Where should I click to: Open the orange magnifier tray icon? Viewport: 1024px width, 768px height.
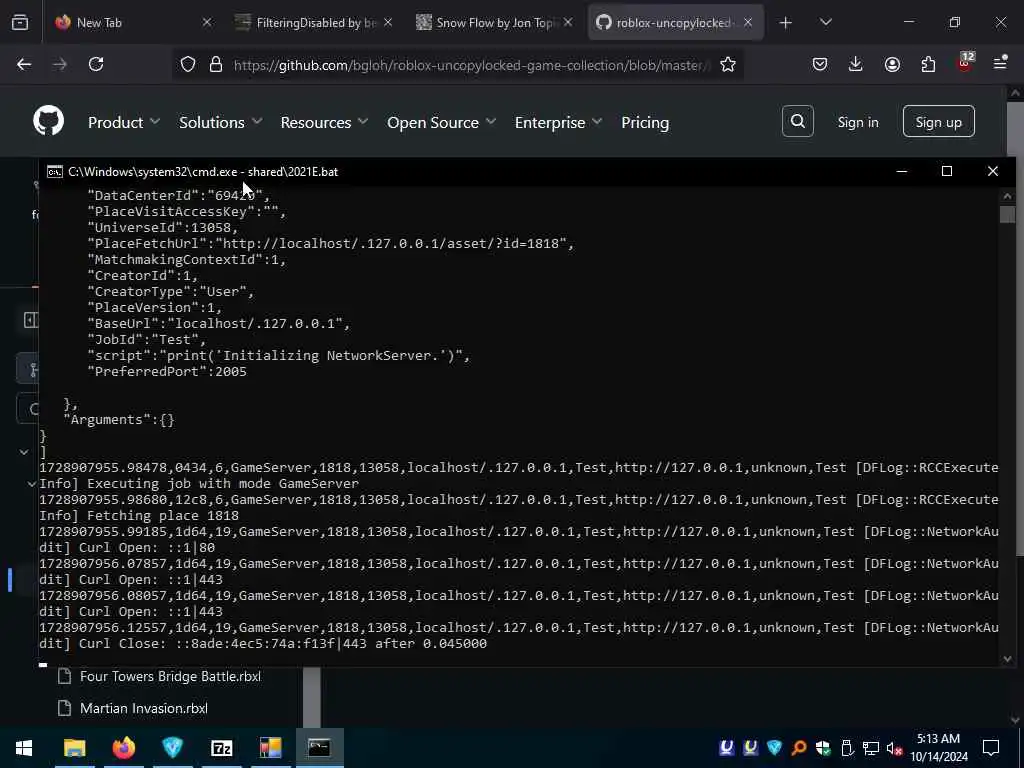pyautogui.click(x=799, y=748)
